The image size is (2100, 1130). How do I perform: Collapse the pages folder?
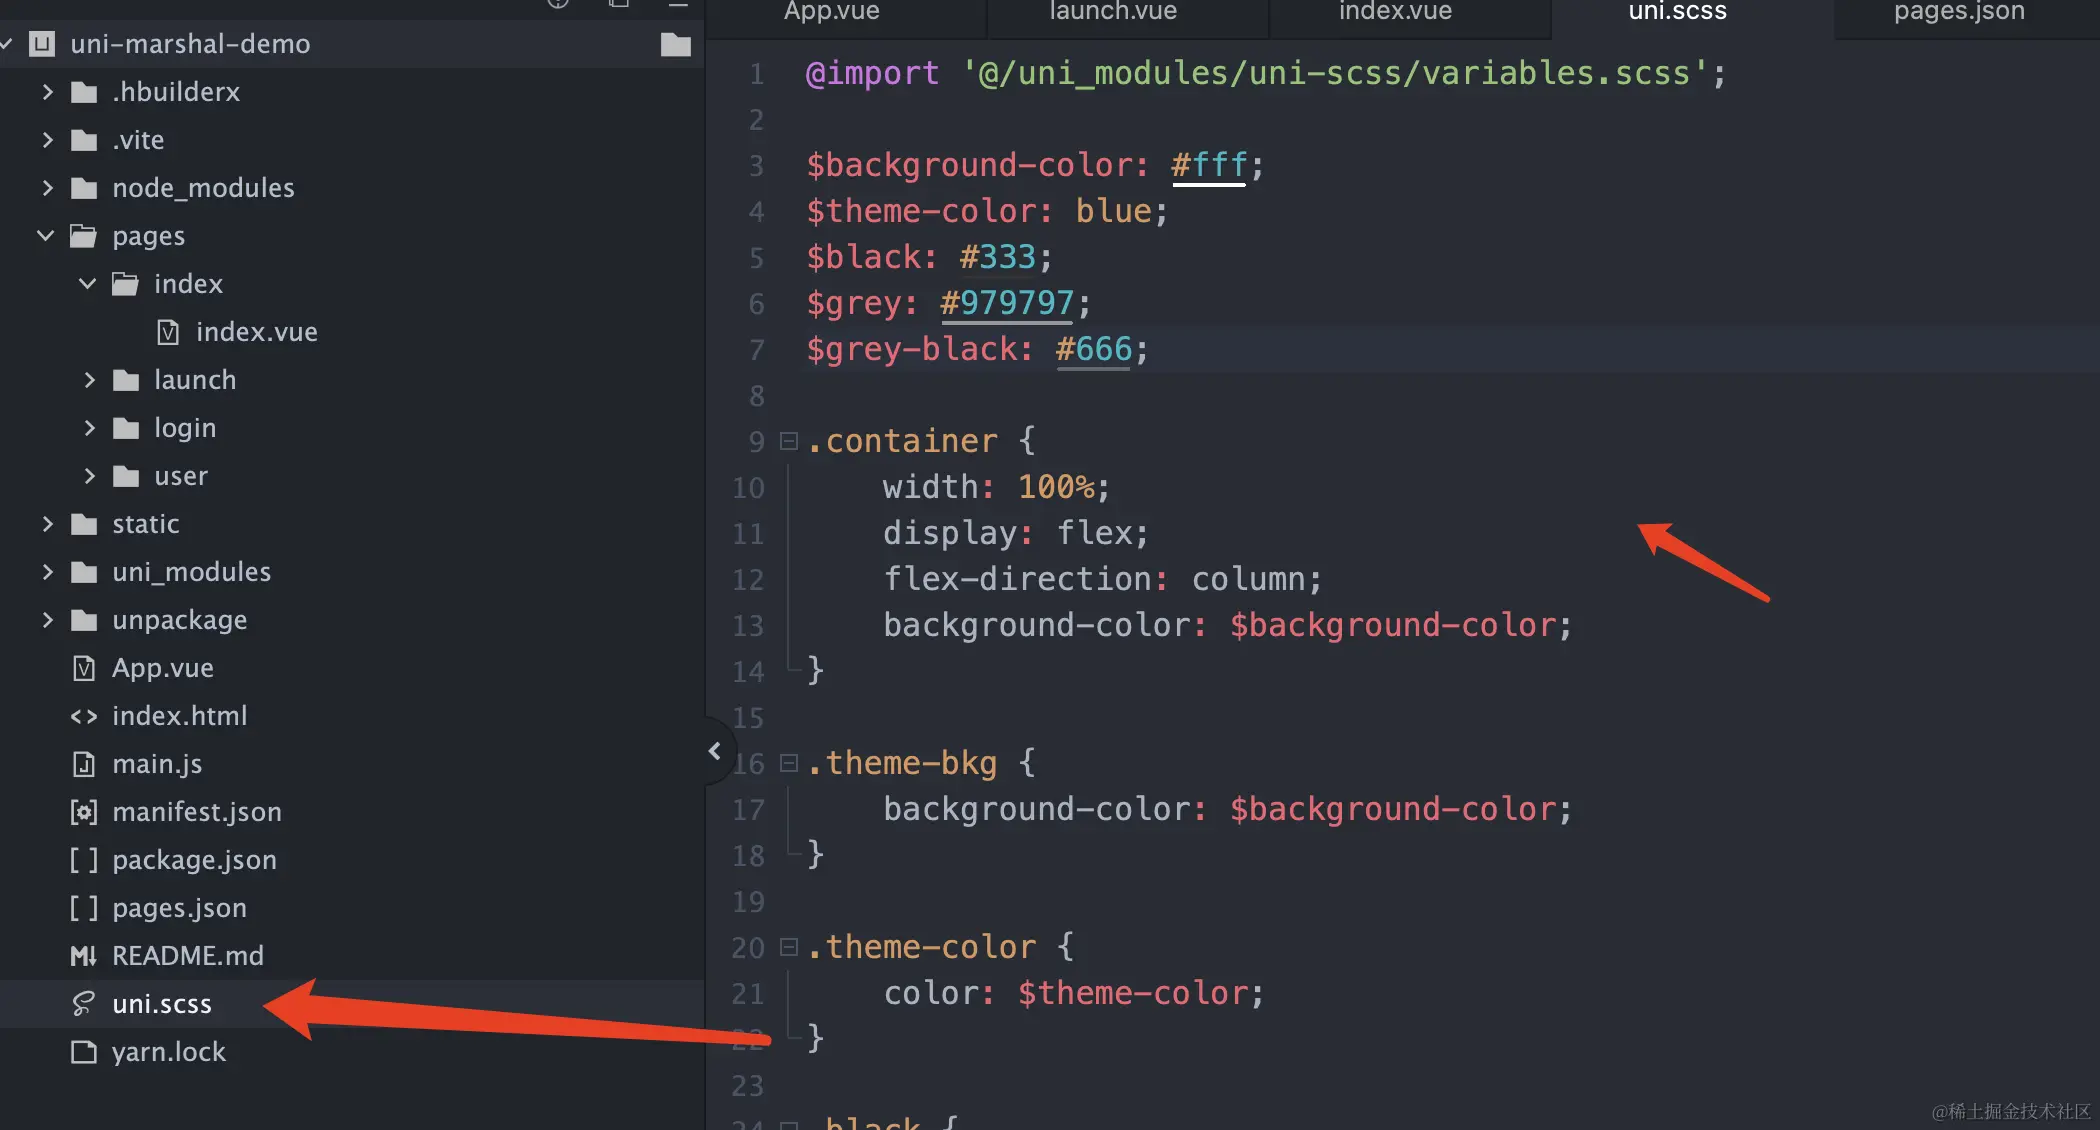coord(45,236)
